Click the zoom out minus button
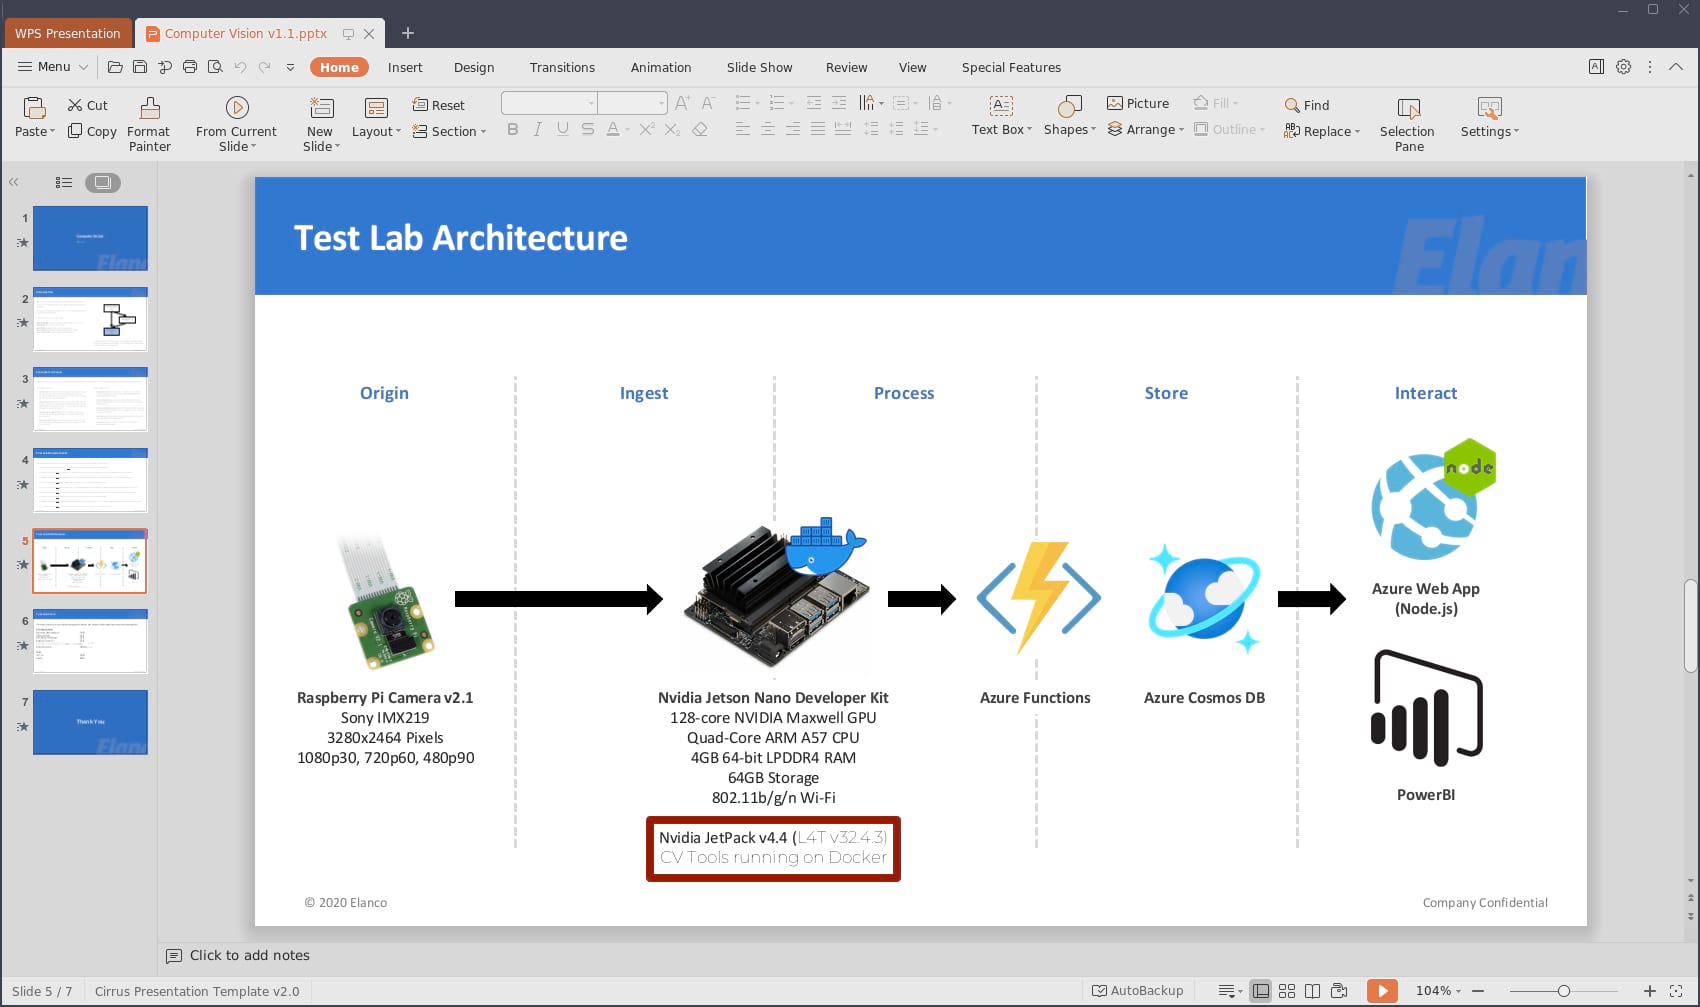Viewport: 1700px width, 1007px height. [1478, 991]
